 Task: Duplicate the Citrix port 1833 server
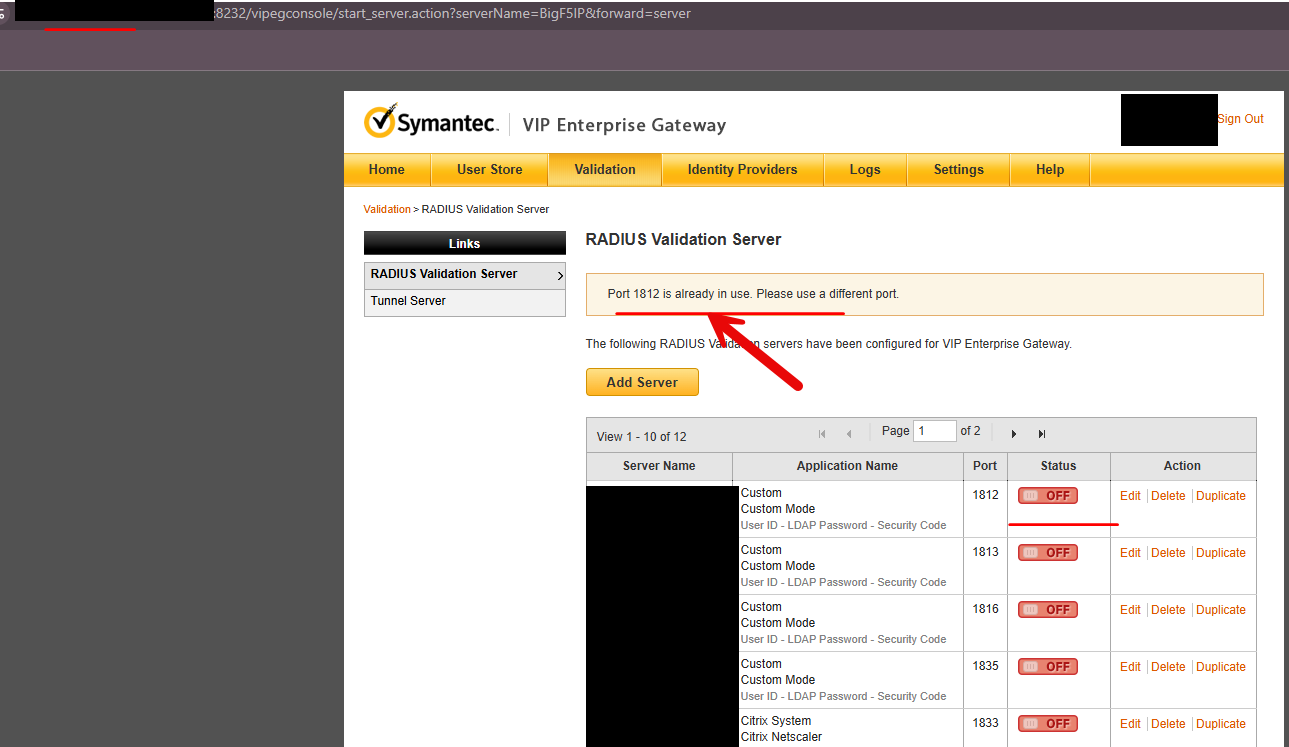click(1221, 724)
